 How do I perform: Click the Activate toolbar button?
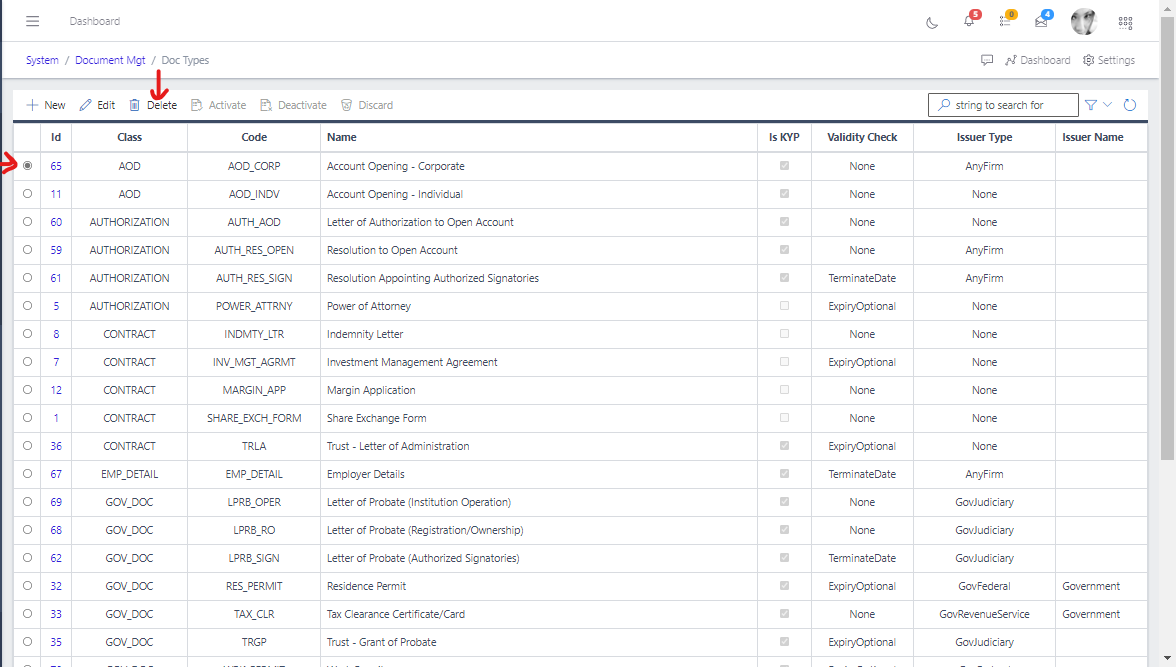(x=218, y=105)
